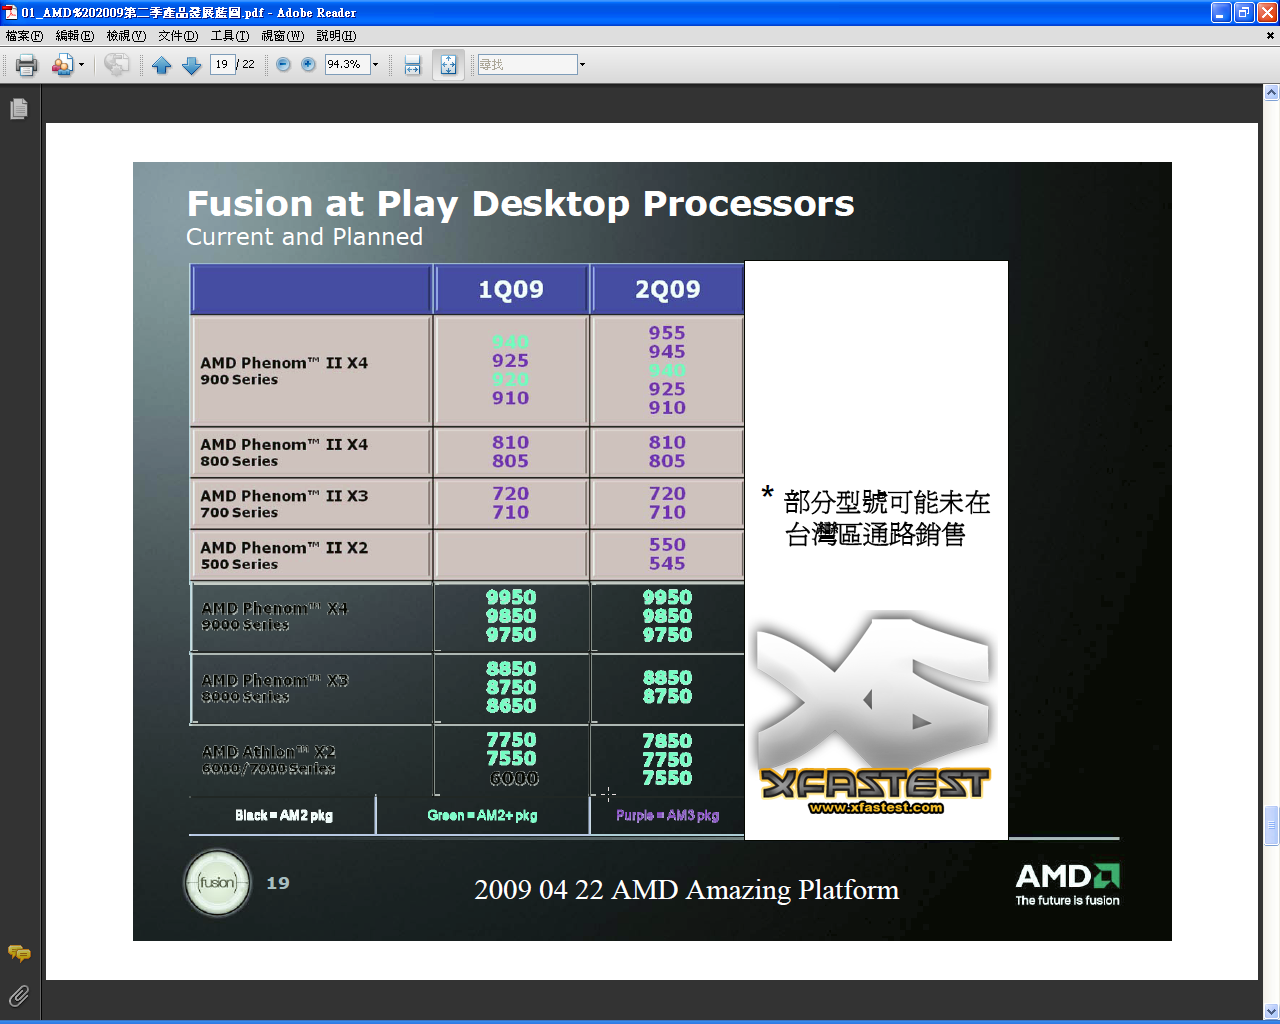Click 'AMD Phenom II X4 800 Series' row label
This screenshot has width=1280, height=1024.
pyautogui.click(x=284, y=452)
